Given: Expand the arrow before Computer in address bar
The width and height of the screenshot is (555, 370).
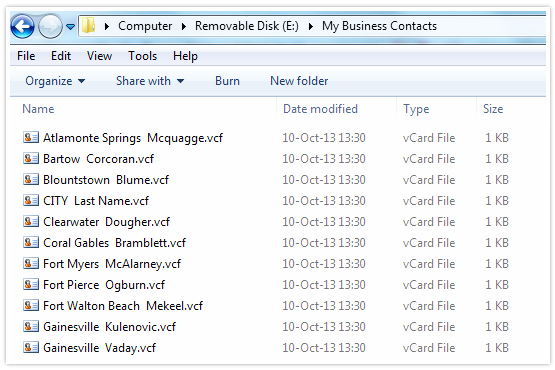Looking at the screenshot, I should pyautogui.click(x=107, y=26).
